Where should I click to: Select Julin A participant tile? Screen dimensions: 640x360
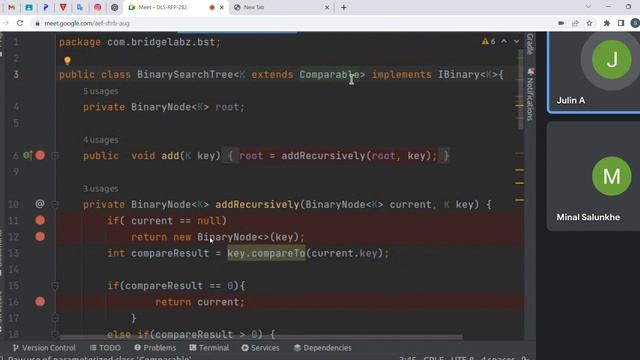click(x=594, y=72)
